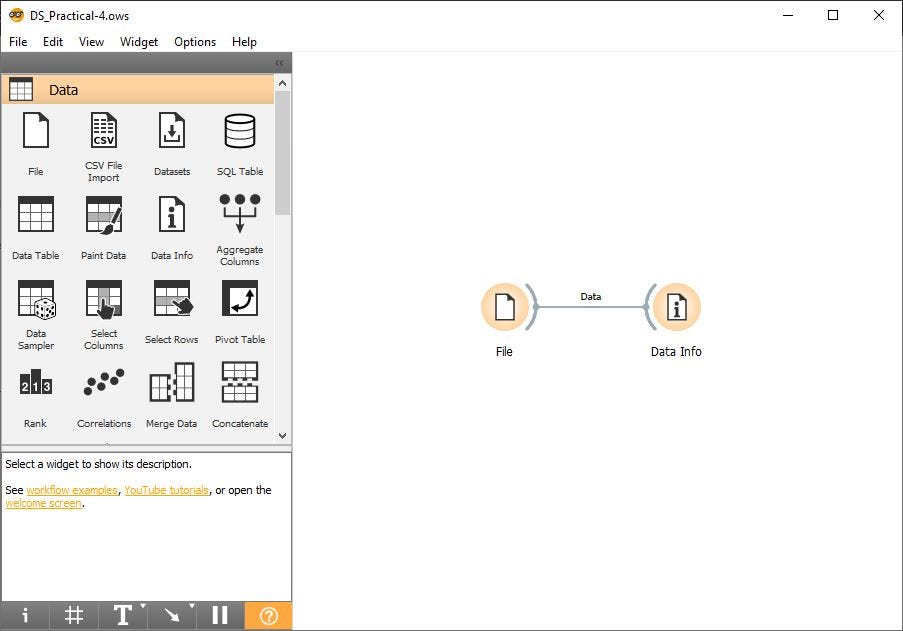Open the Help menu
903x631 pixels.
coord(244,41)
